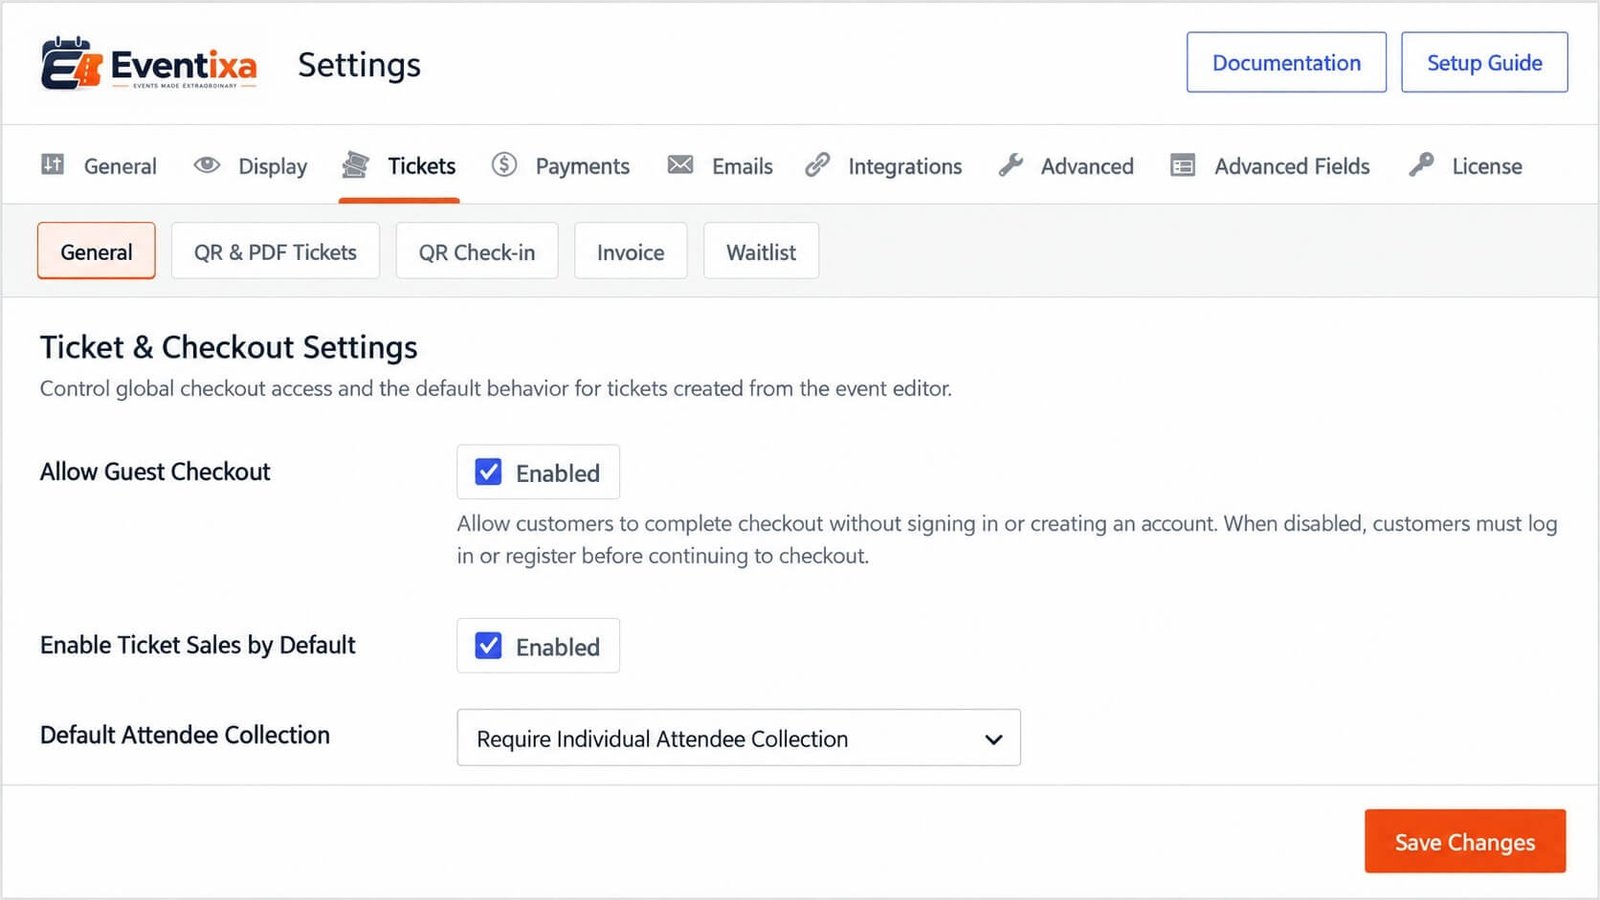The width and height of the screenshot is (1600, 900).
Task: Click the Integrations link icon
Action: click(818, 165)
